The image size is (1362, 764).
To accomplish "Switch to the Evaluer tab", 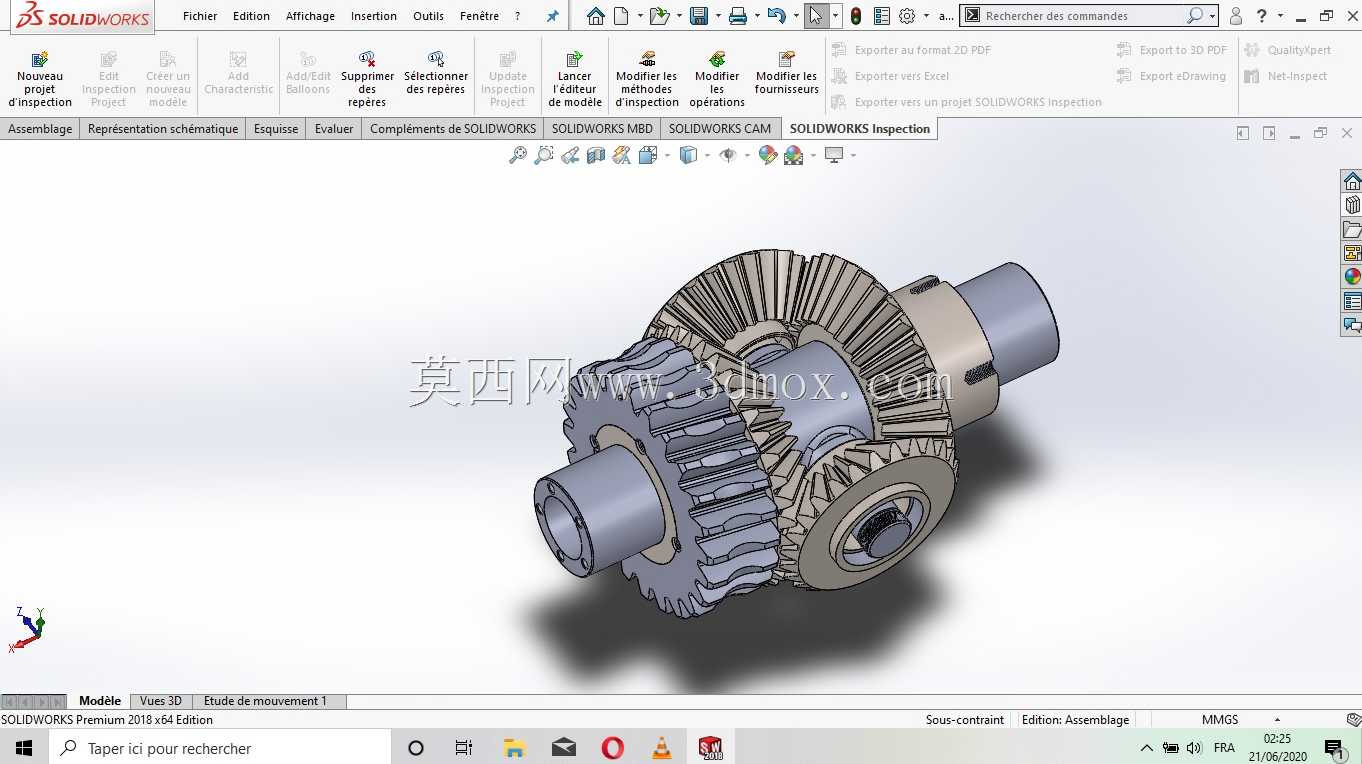I will 334,129.
